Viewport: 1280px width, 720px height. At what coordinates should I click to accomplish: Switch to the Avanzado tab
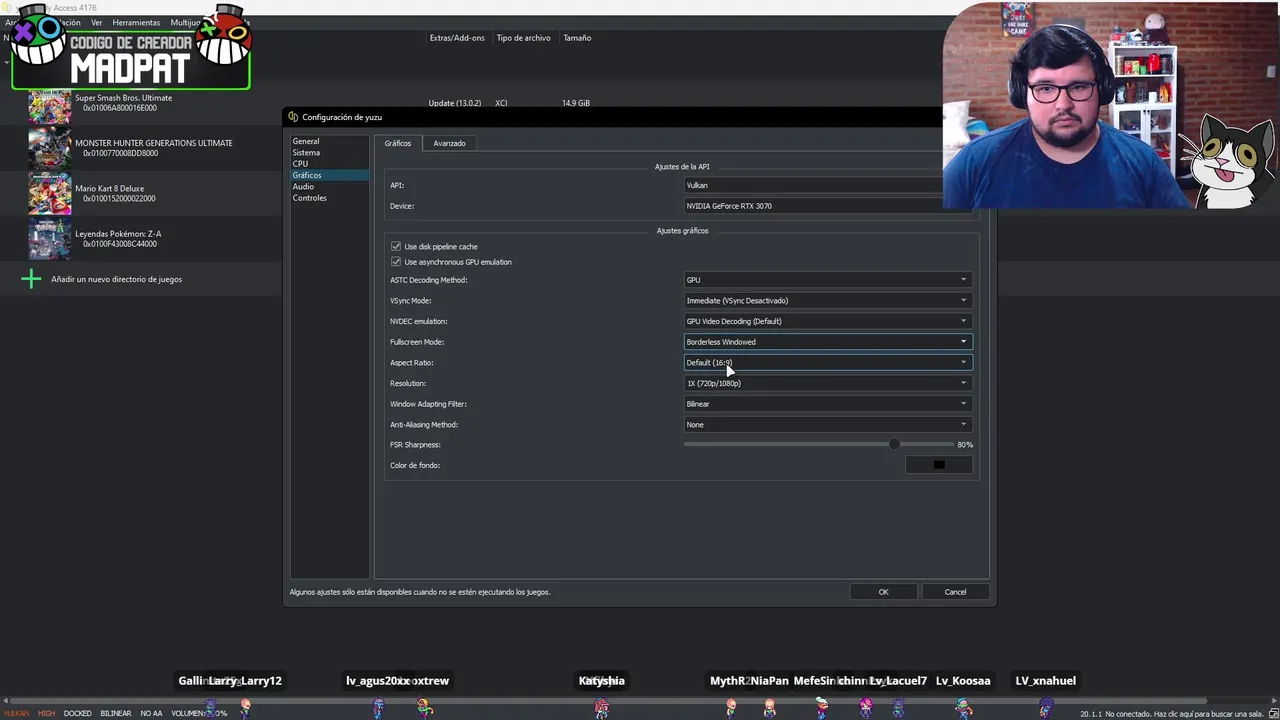(449, 143)
